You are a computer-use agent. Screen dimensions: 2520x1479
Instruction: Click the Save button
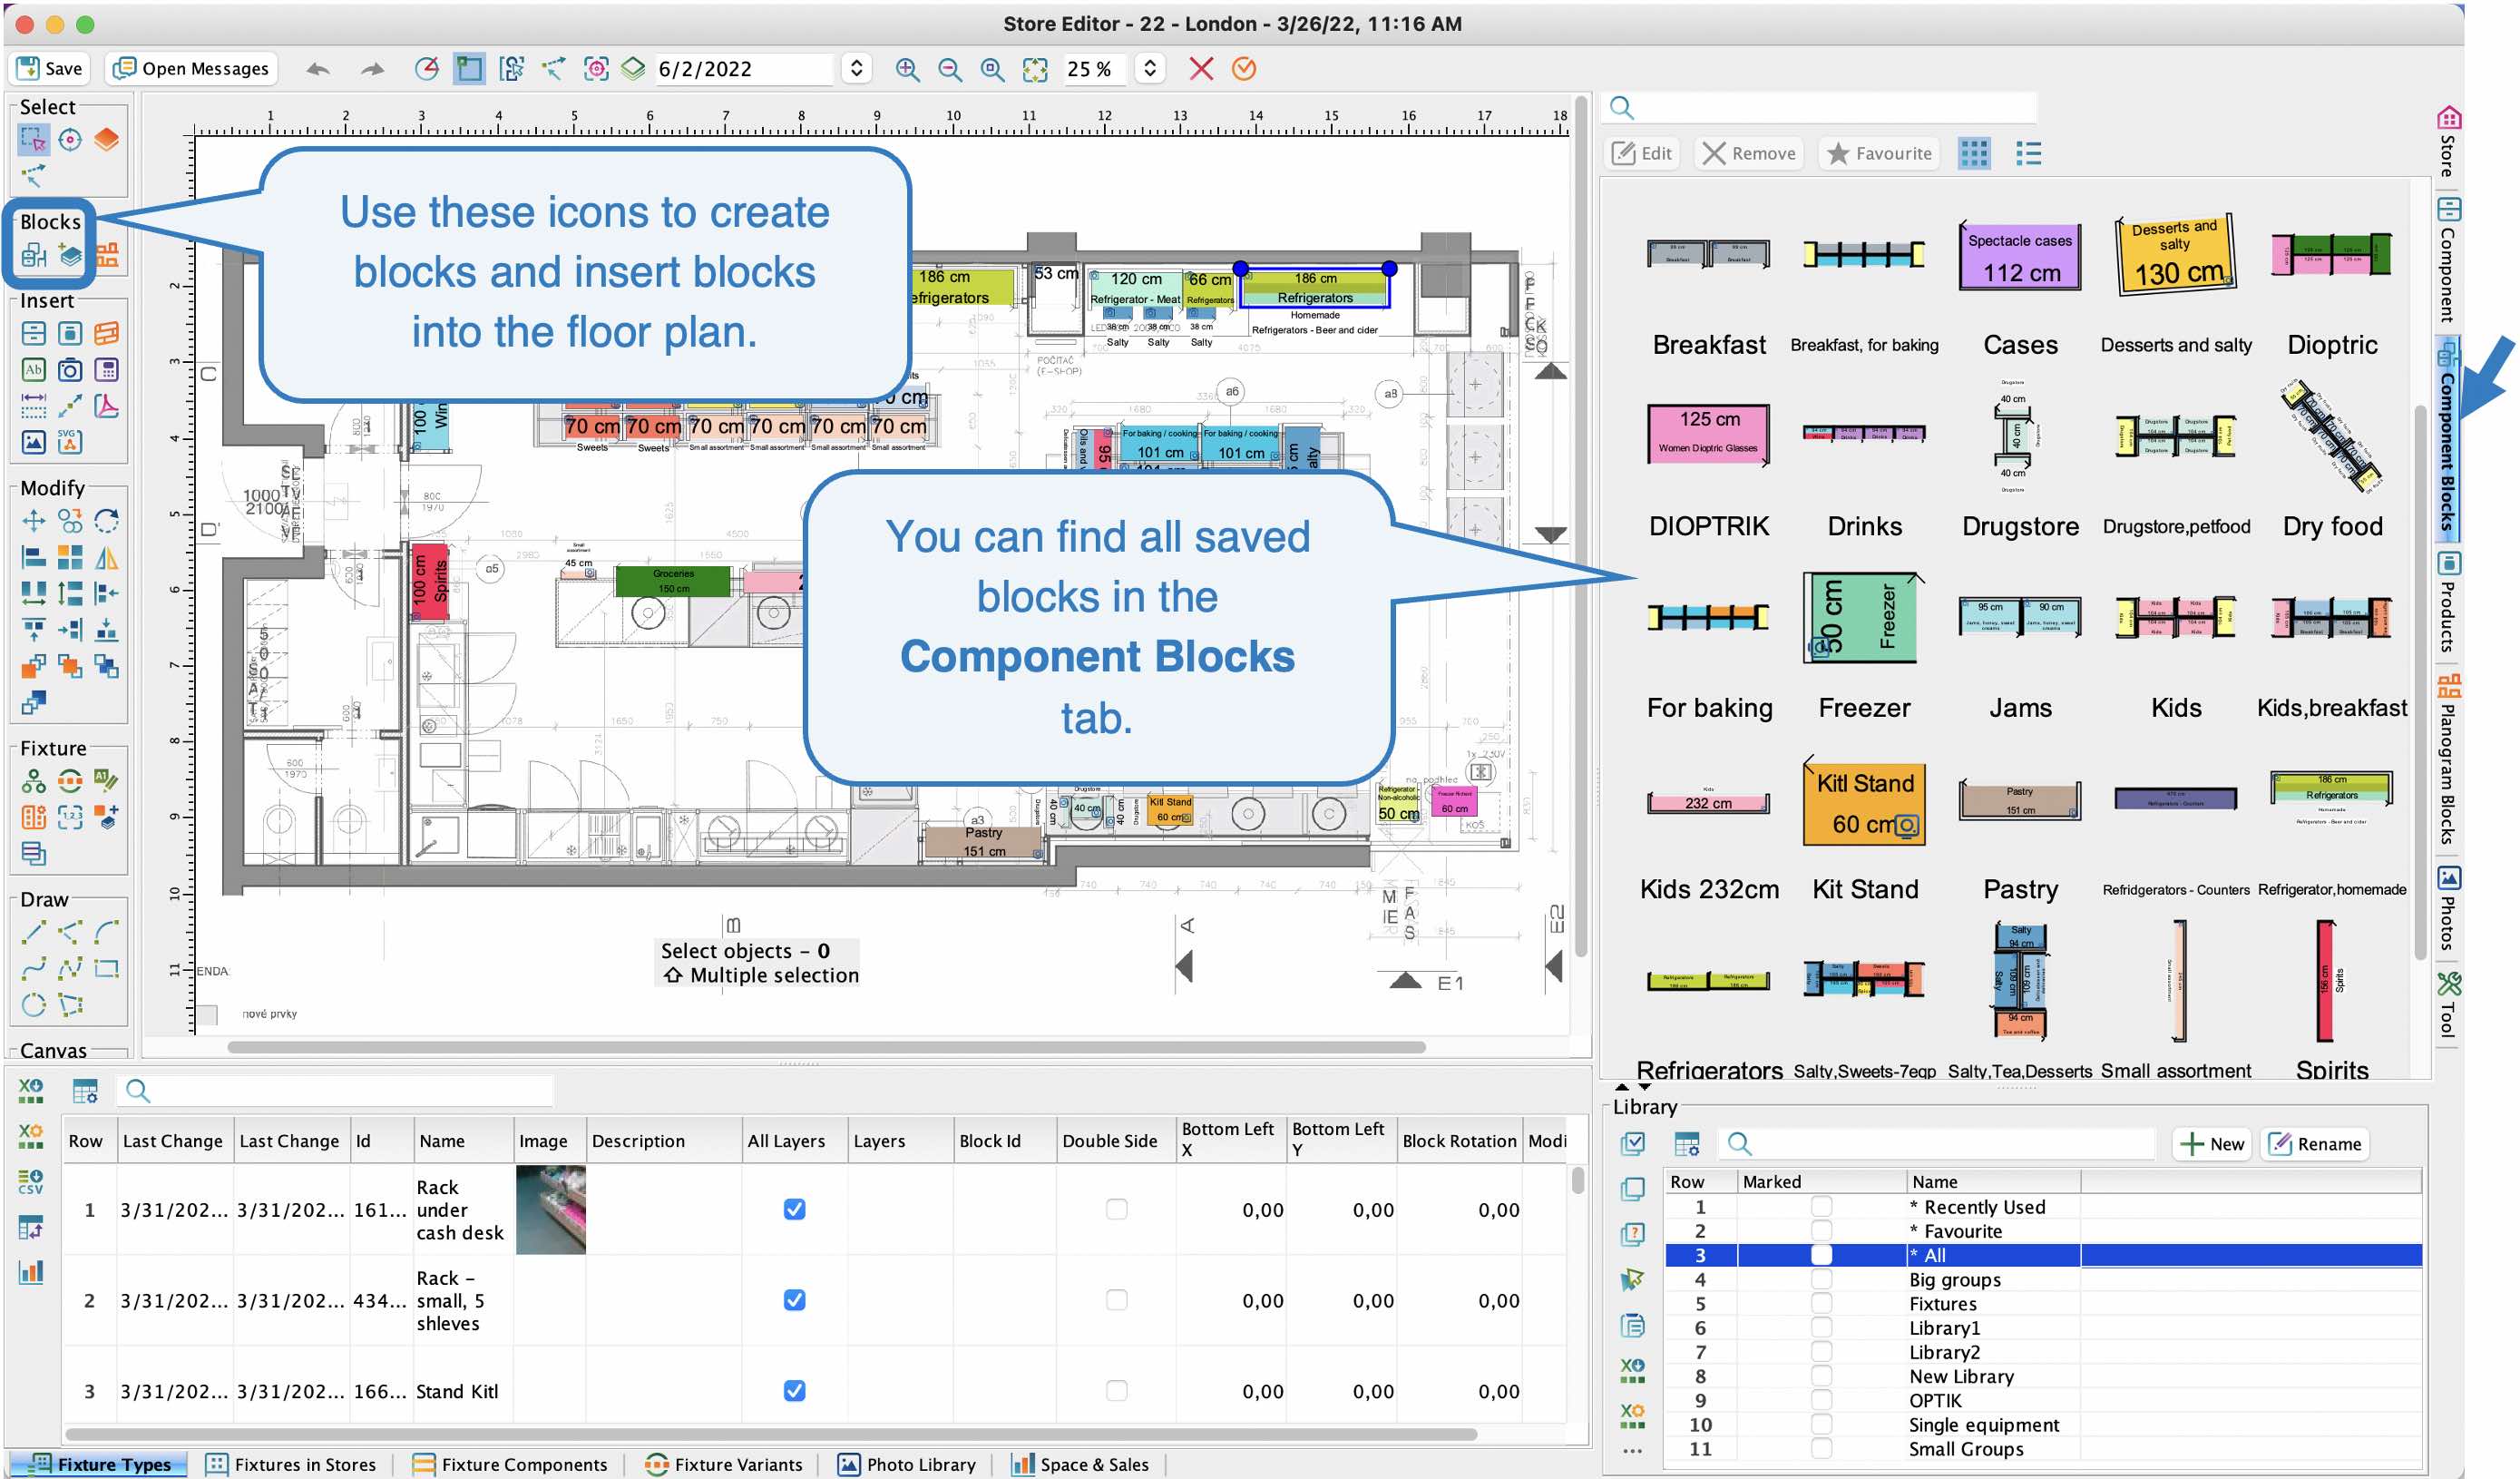pos(50,69)
